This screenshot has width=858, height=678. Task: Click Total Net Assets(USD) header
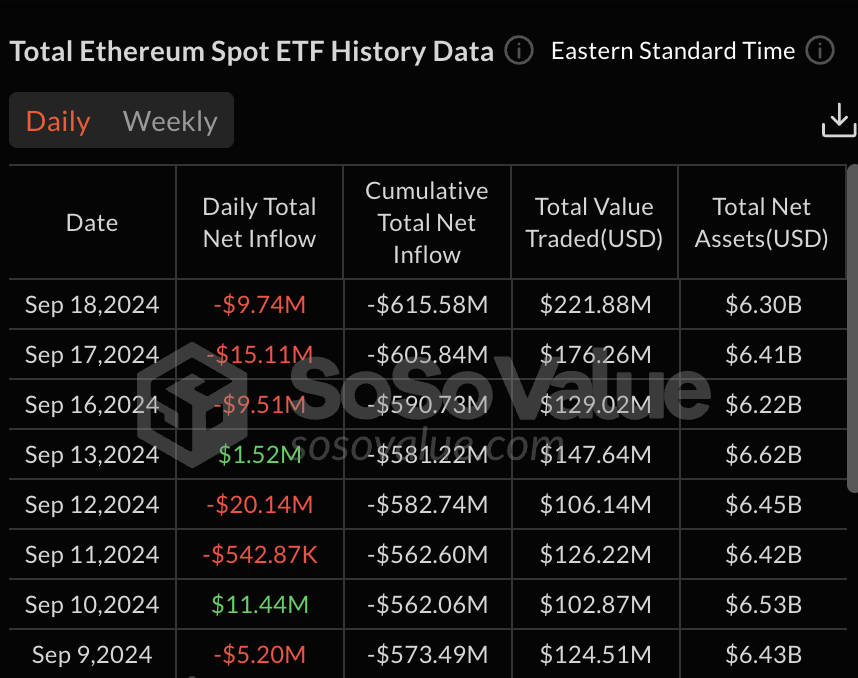pyautogui.click(x=761, y=223)
